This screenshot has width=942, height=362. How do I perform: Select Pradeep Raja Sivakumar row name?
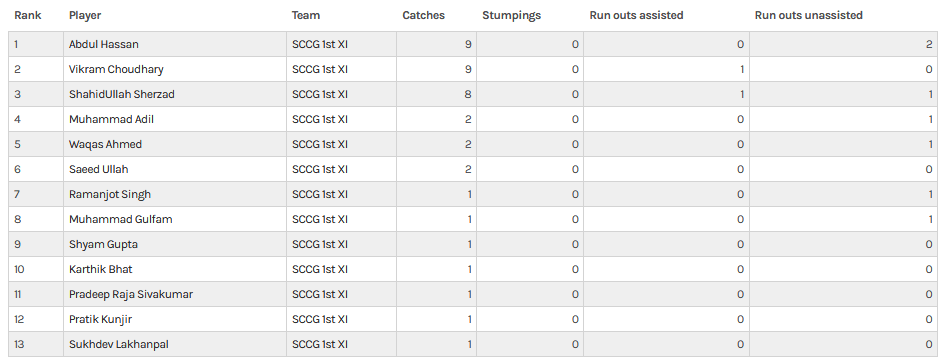pos(131,294)
